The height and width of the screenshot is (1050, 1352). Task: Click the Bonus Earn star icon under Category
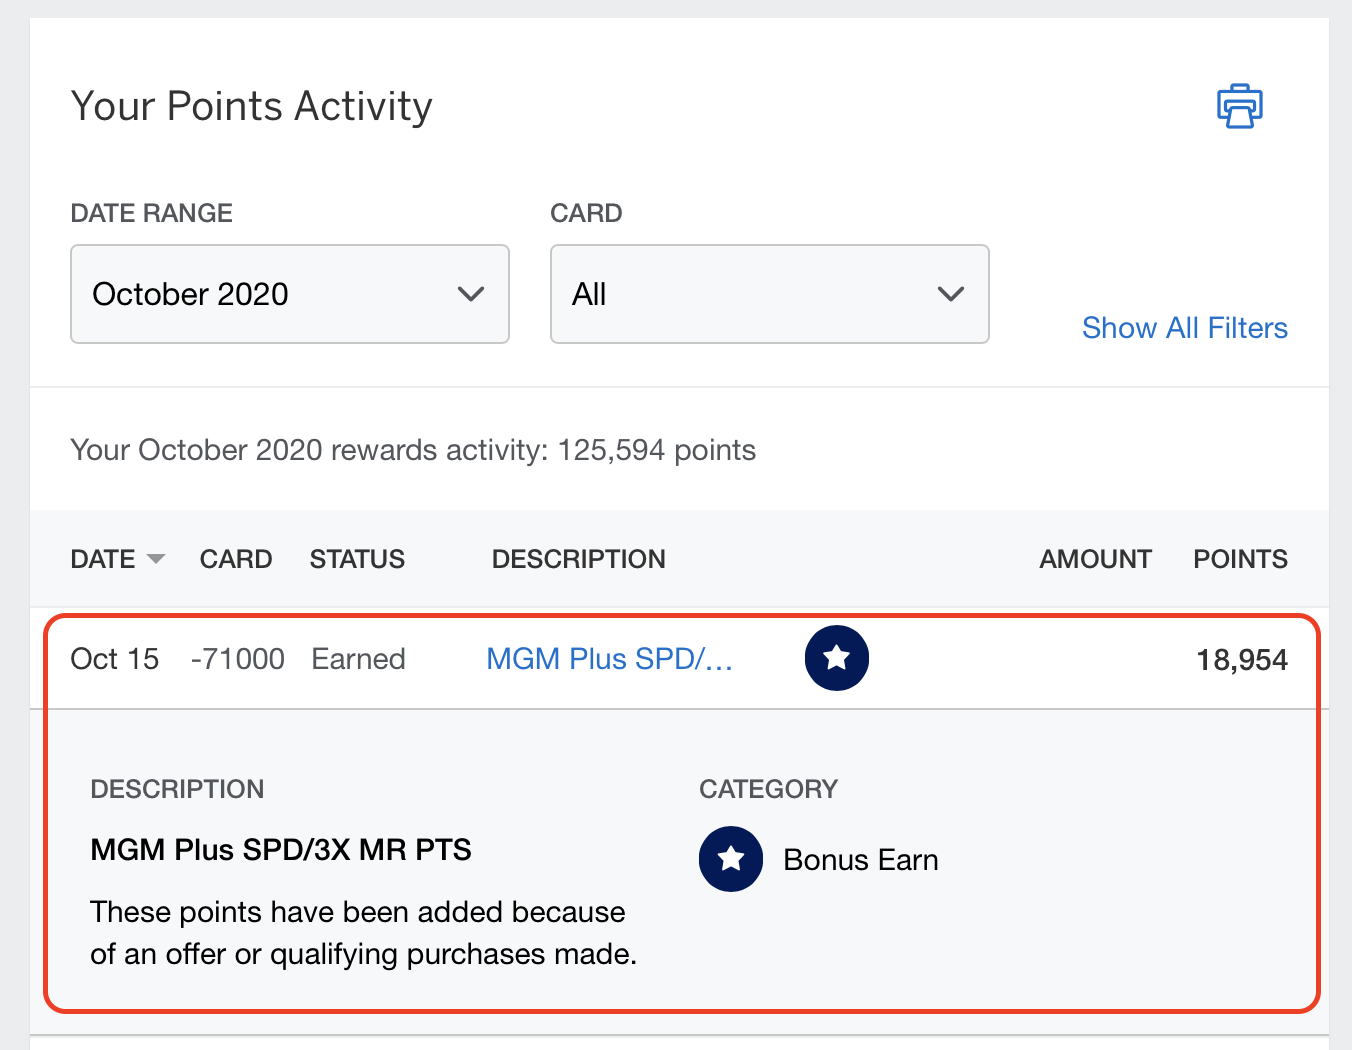(731, 859)
